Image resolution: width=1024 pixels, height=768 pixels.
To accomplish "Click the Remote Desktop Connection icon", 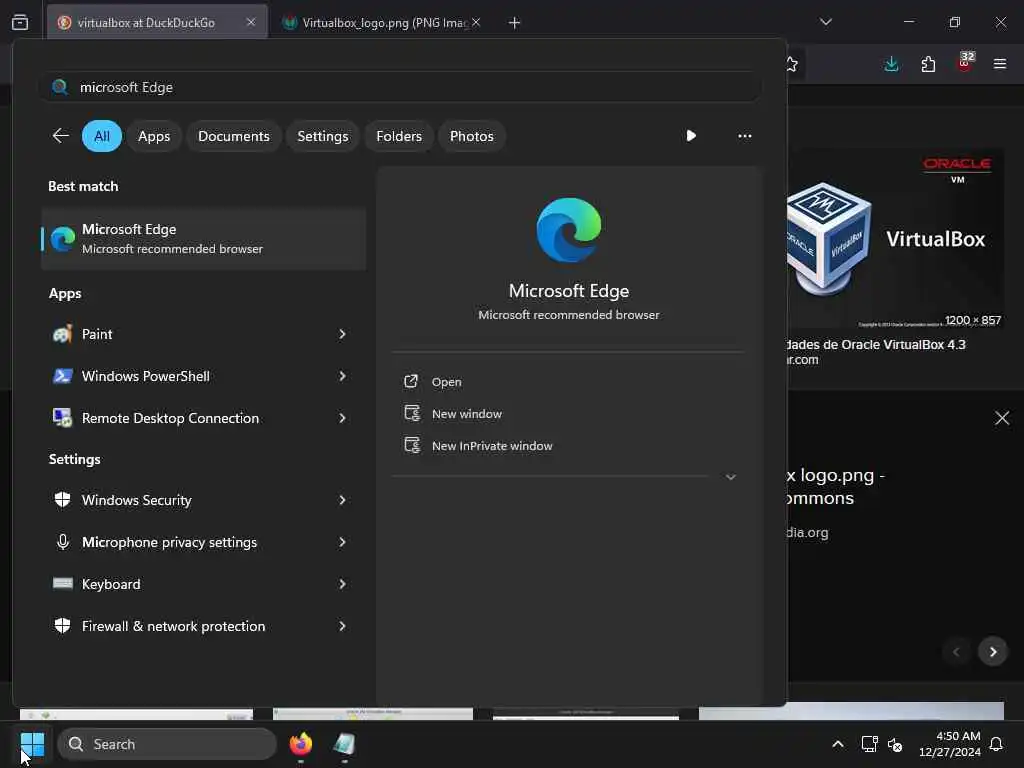I will 63,418.
